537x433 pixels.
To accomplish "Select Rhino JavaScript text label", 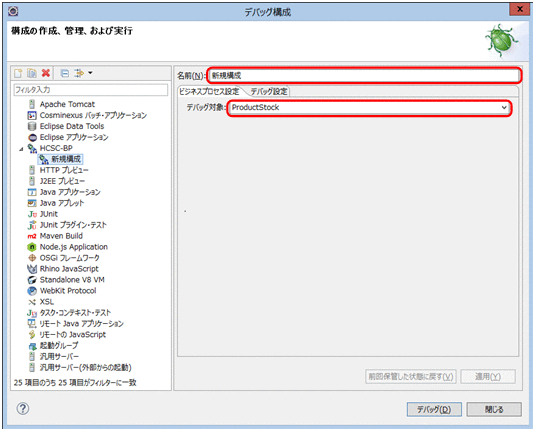I will (x=69, y=269).
